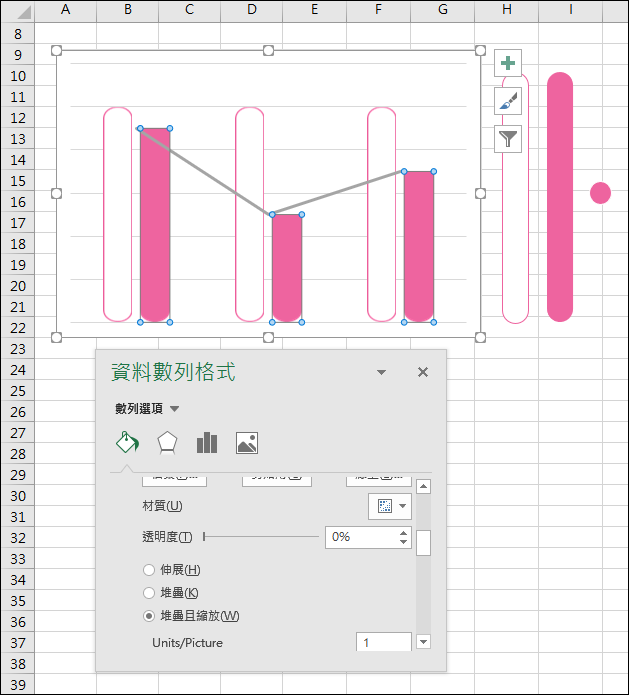
Task: Select Fill & Line paint bucket tab
Action: pyautogui.click(x=127, y=442)
